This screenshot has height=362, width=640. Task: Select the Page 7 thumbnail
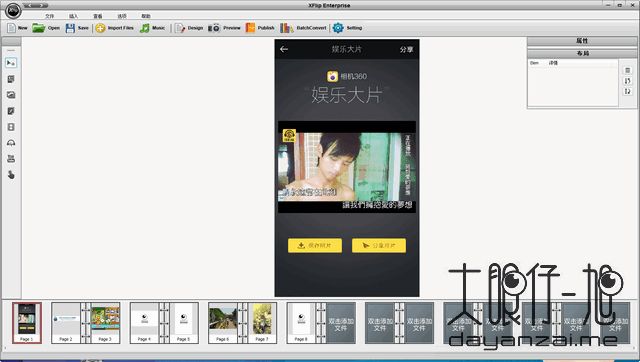click(262, 322)
